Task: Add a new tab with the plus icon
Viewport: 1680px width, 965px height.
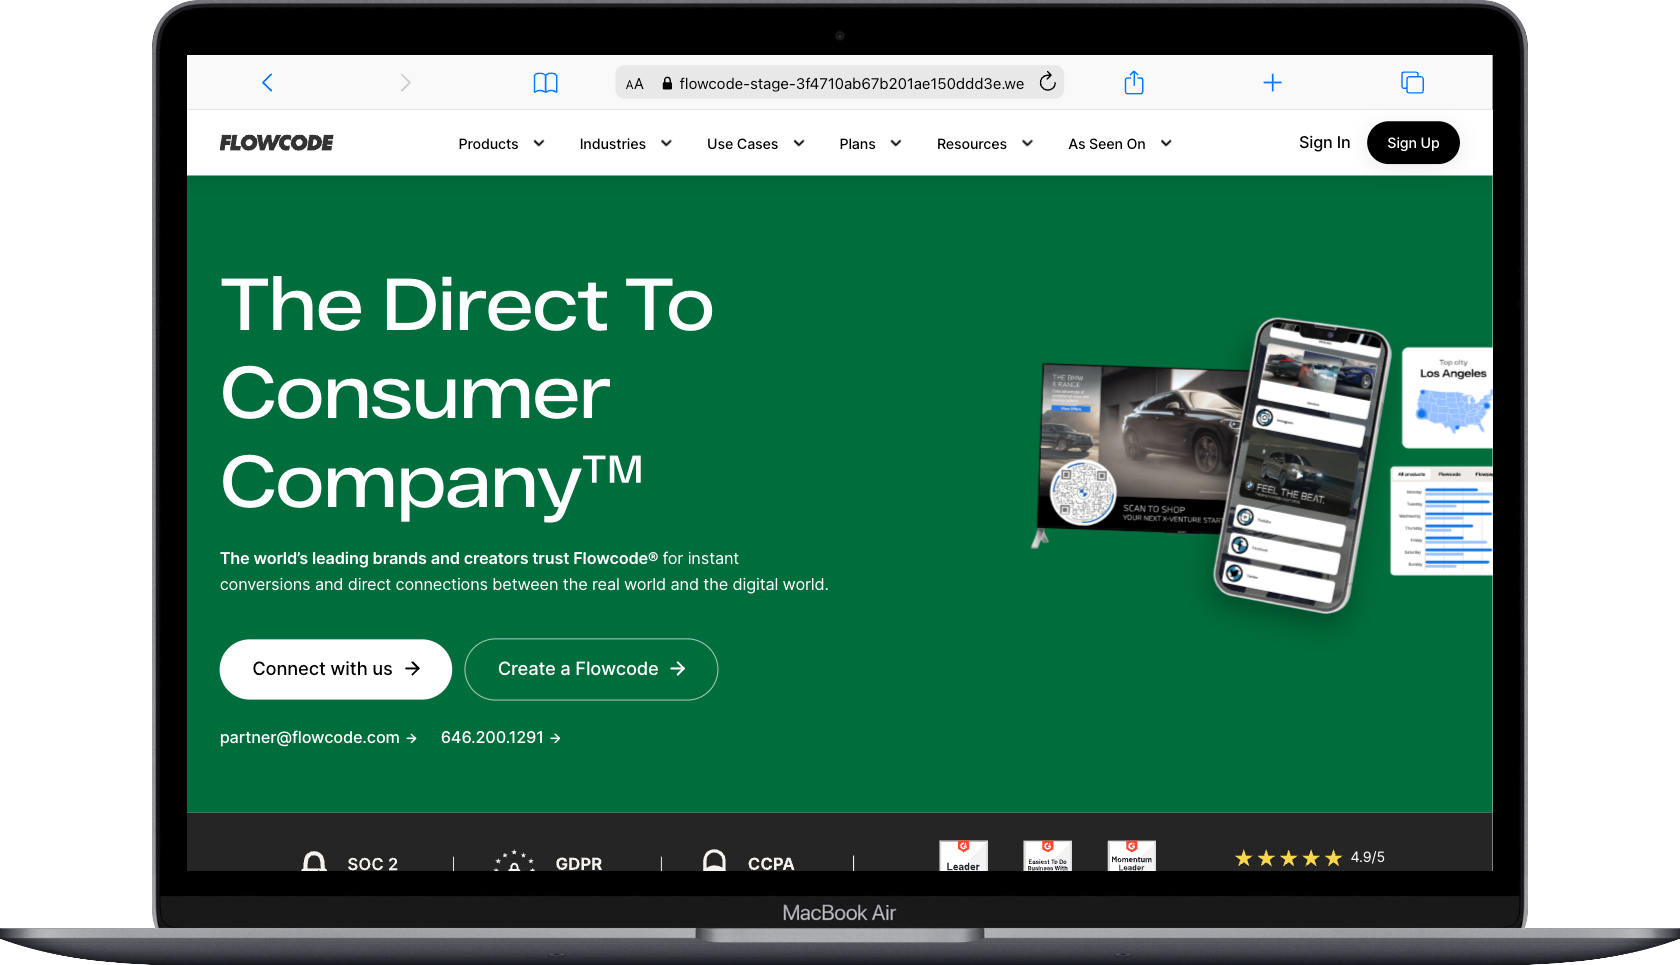Action: coord(1272,83)
